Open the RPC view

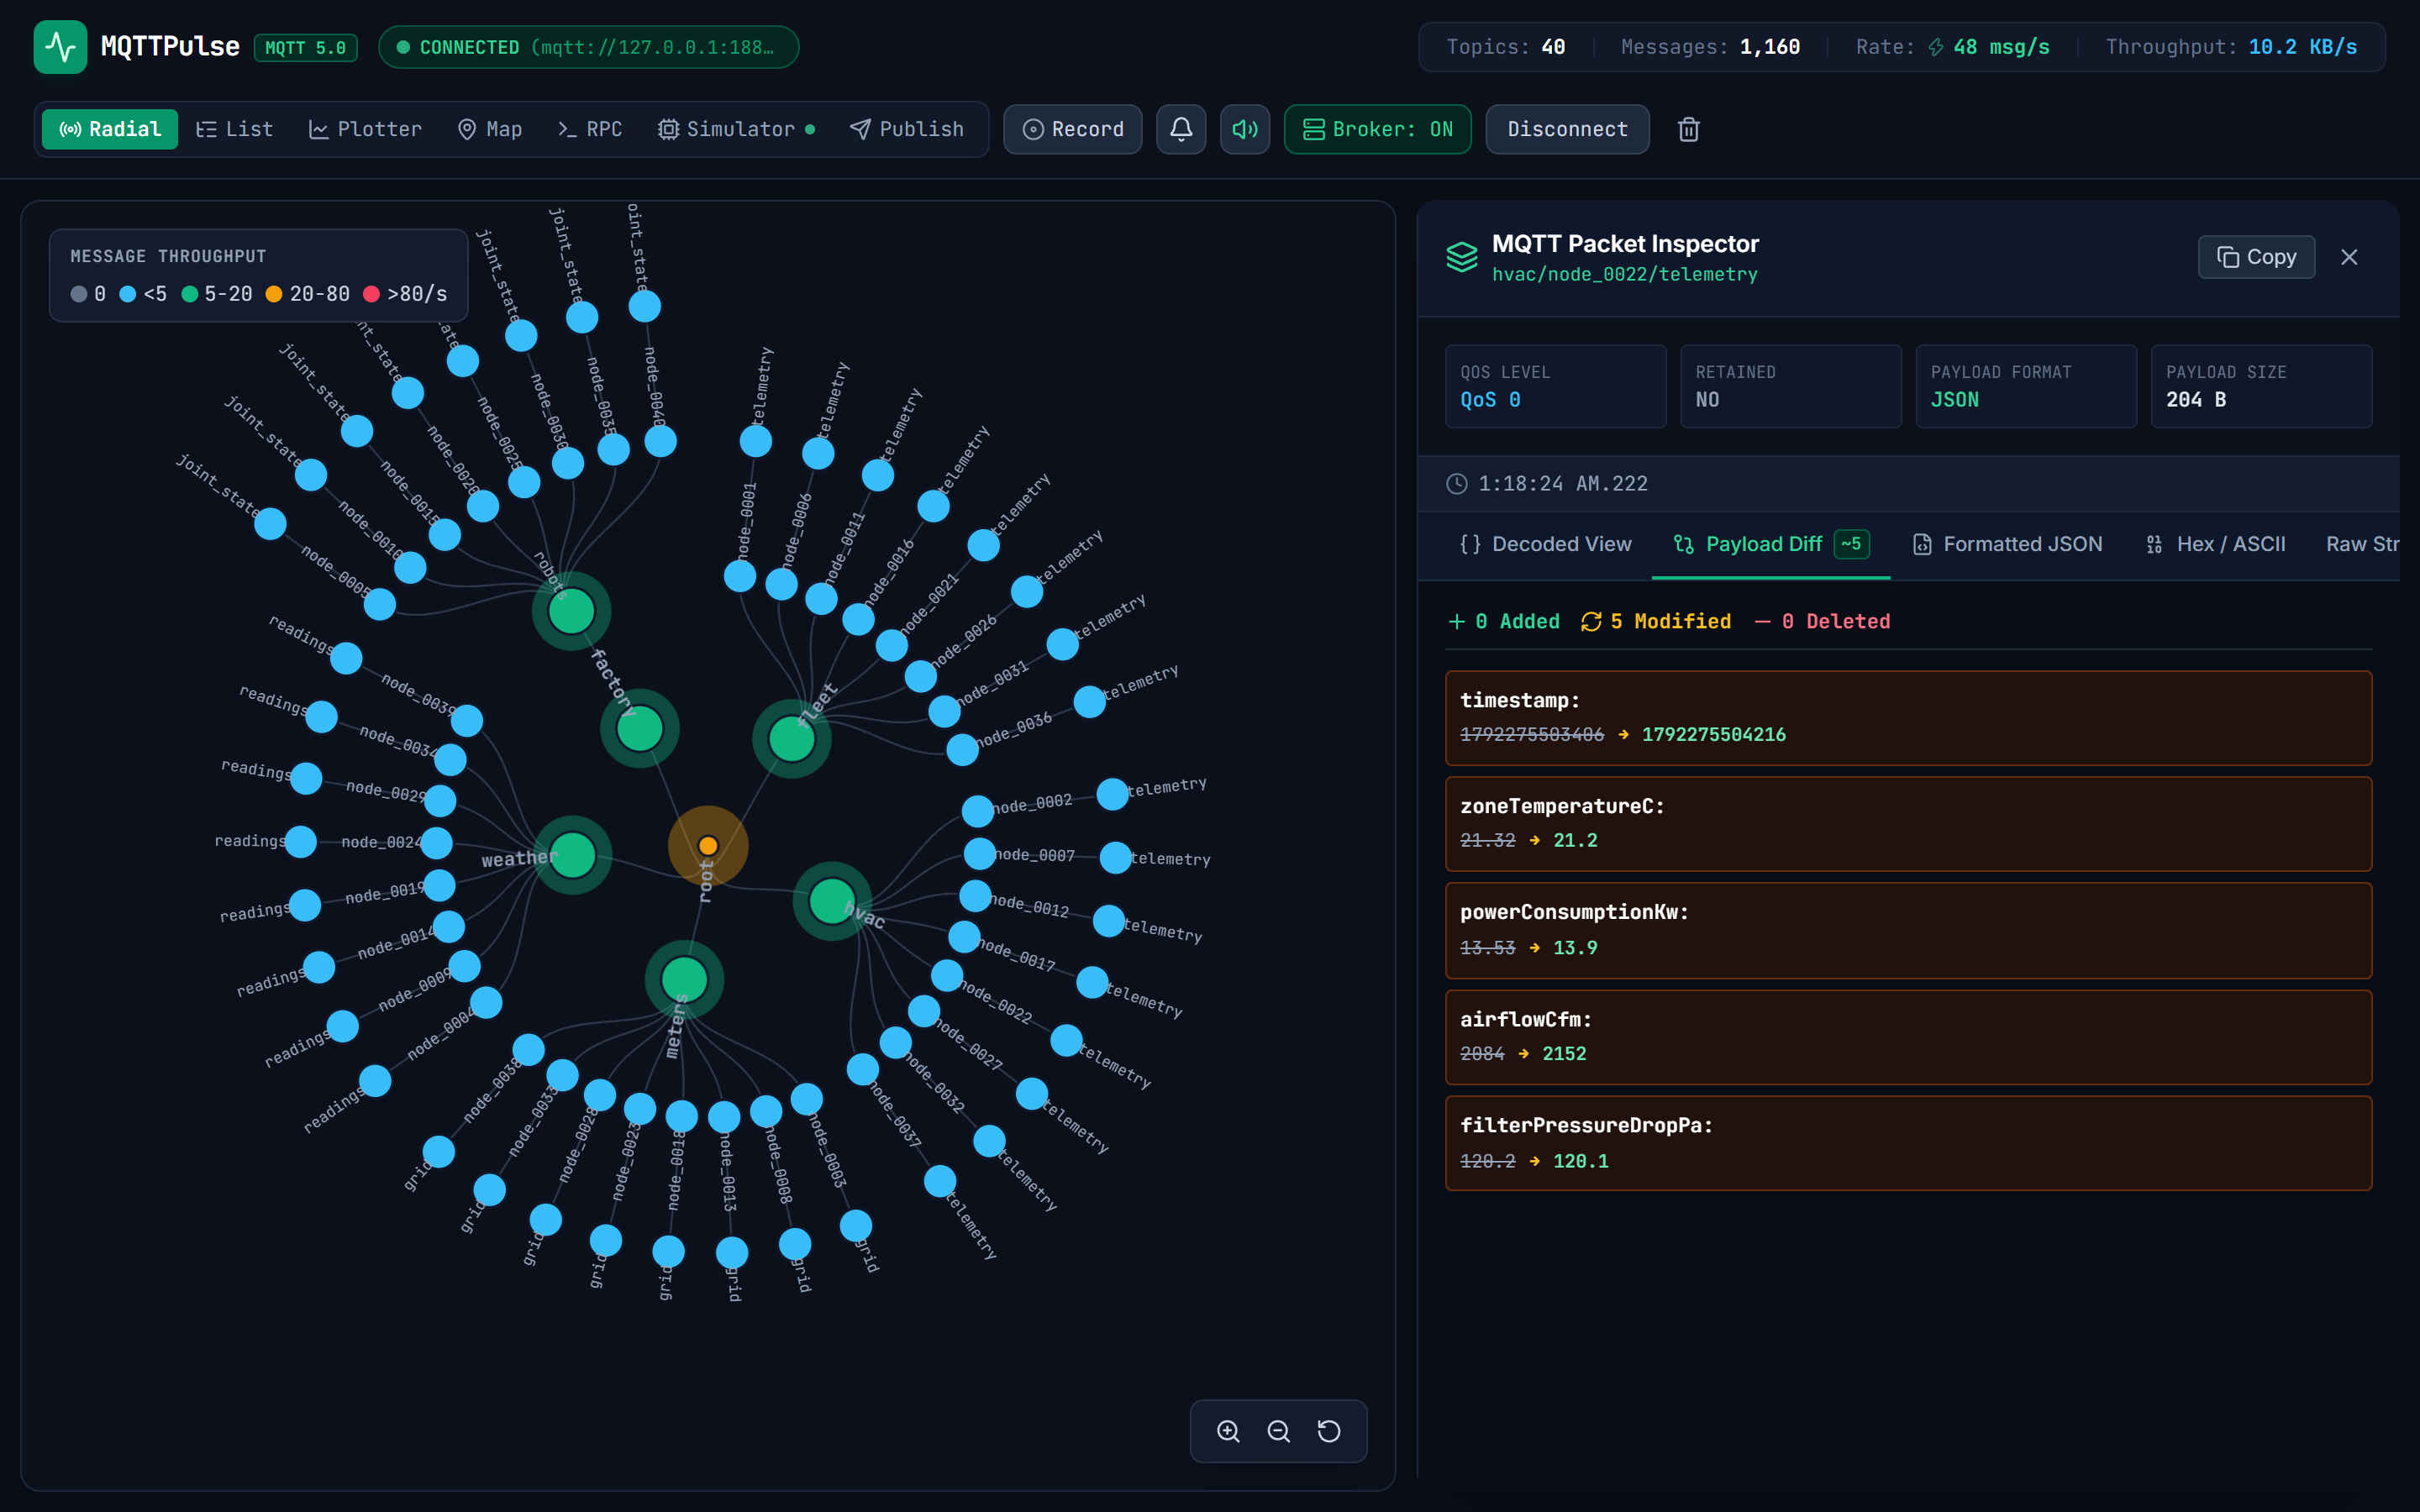[590, 129]
